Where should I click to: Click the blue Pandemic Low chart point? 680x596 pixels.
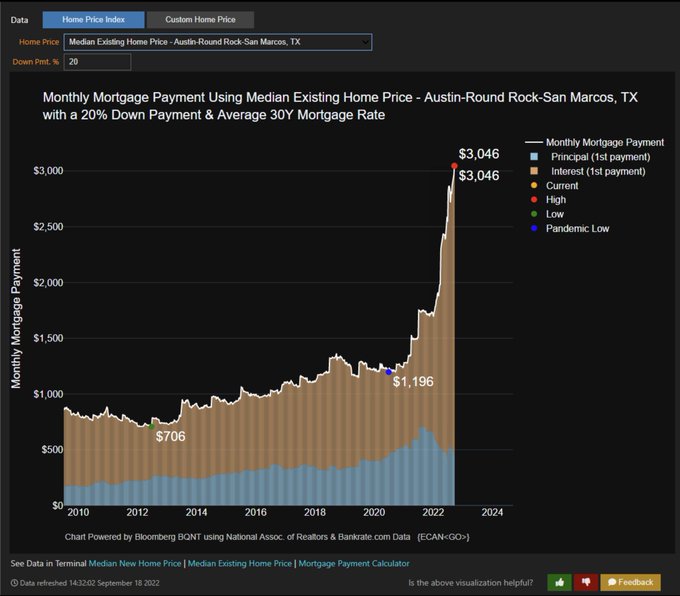pos(389,372)
